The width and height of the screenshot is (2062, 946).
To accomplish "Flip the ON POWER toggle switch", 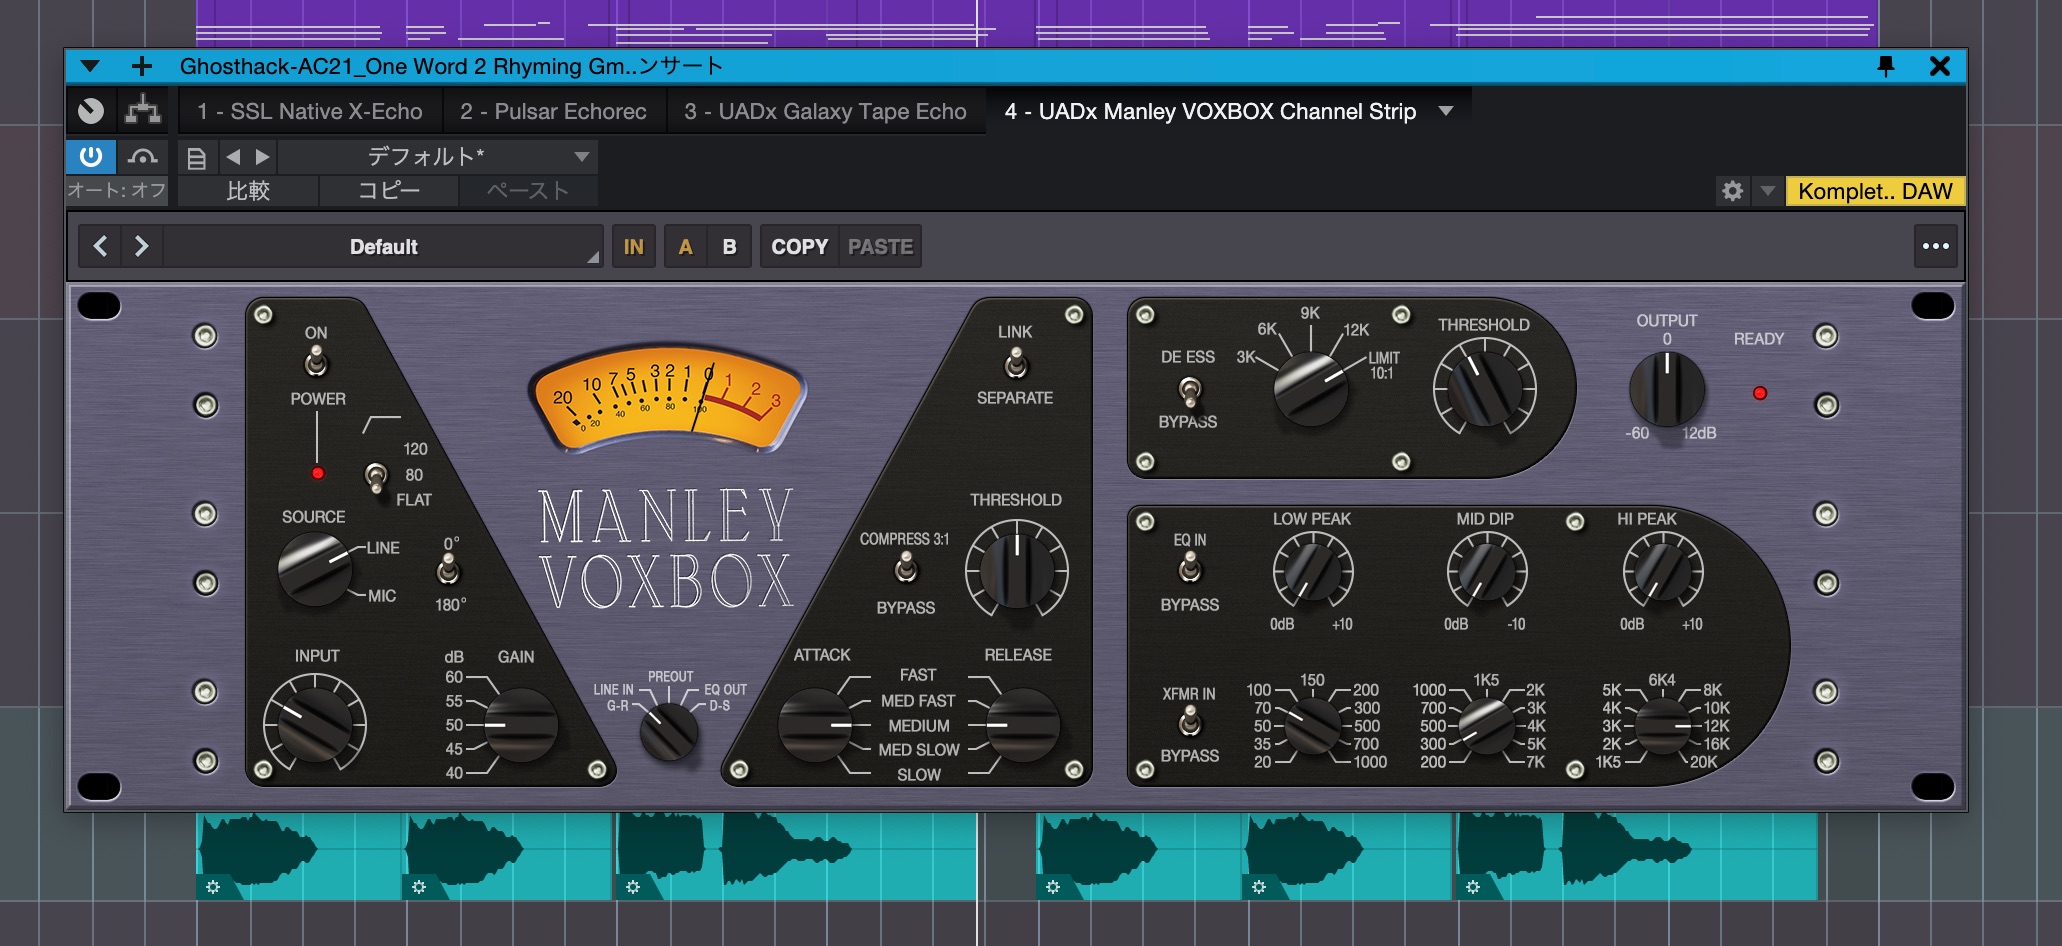I will [316, 364].
